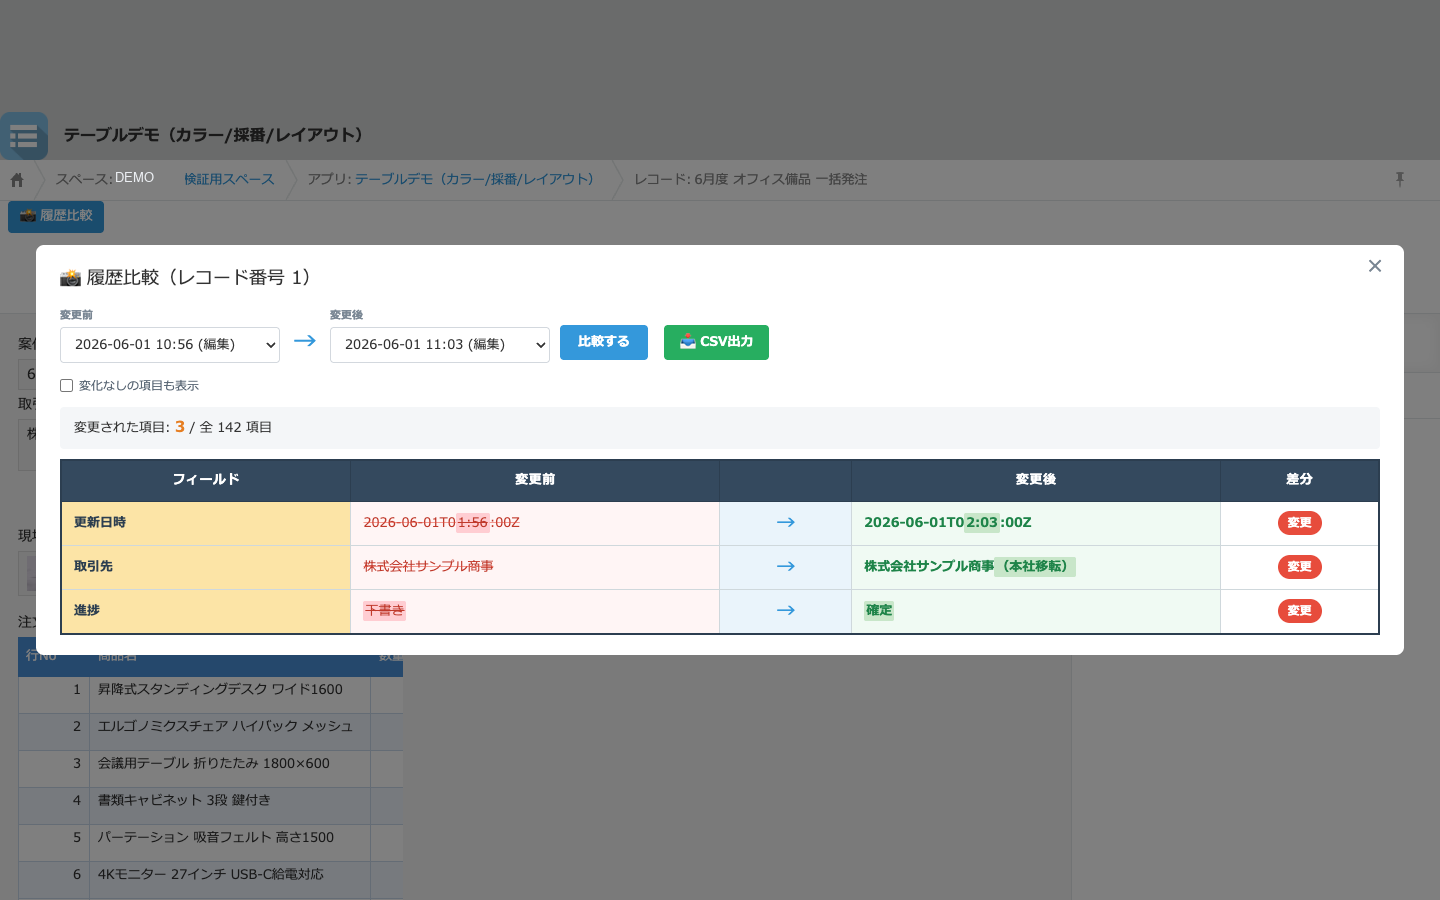Close the 履歴比較 dialog with X
The image size is (1440, 900).
tap(1375, 266)
